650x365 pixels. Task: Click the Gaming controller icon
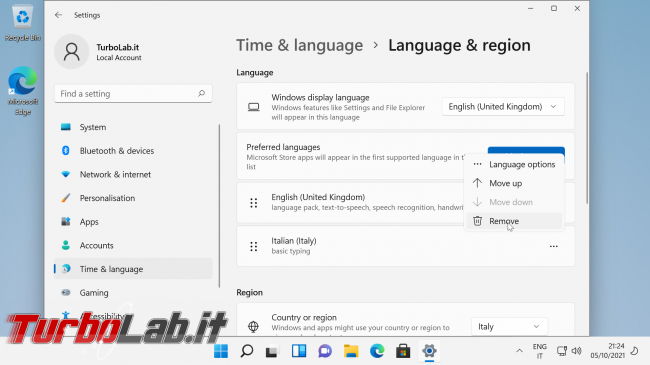[65, 292]
